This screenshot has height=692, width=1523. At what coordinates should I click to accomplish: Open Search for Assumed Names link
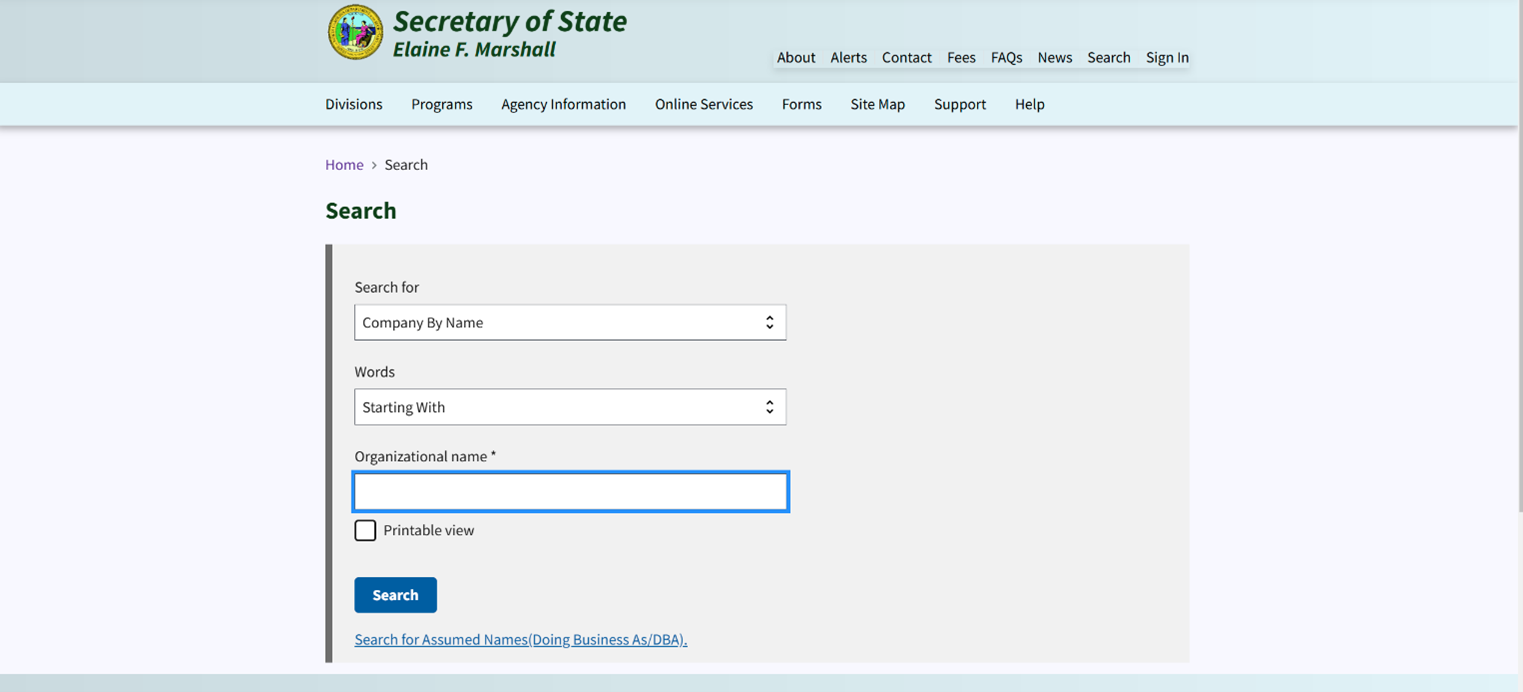(520, 640)
